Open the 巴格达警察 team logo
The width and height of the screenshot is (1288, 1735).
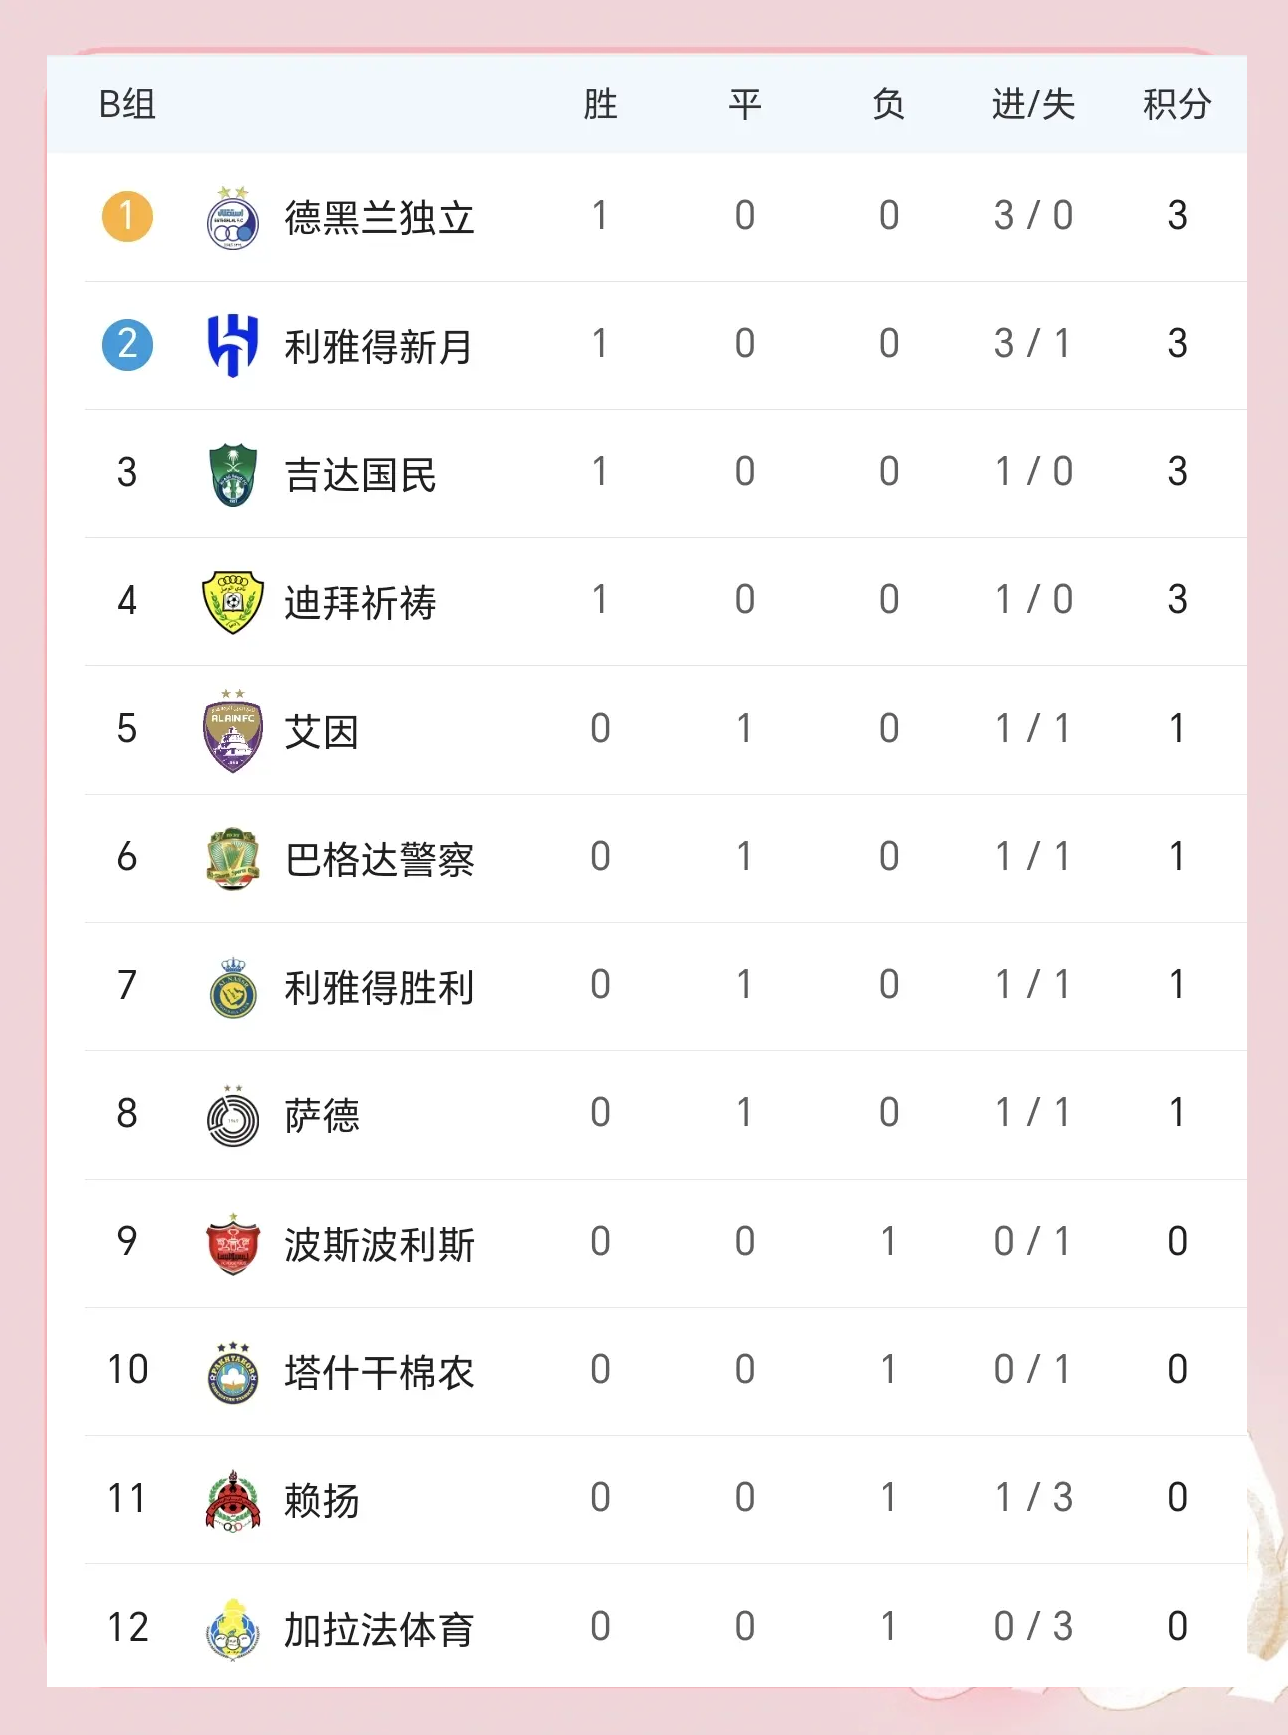point(233,859)
